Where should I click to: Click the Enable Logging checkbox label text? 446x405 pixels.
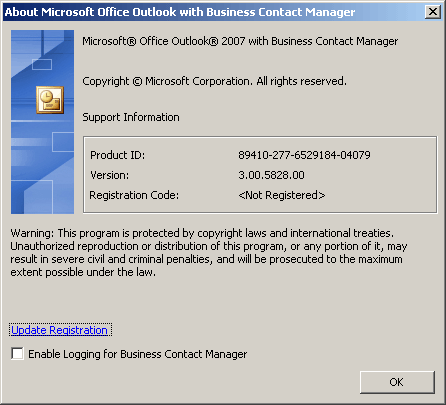click(x=138, y=354)
